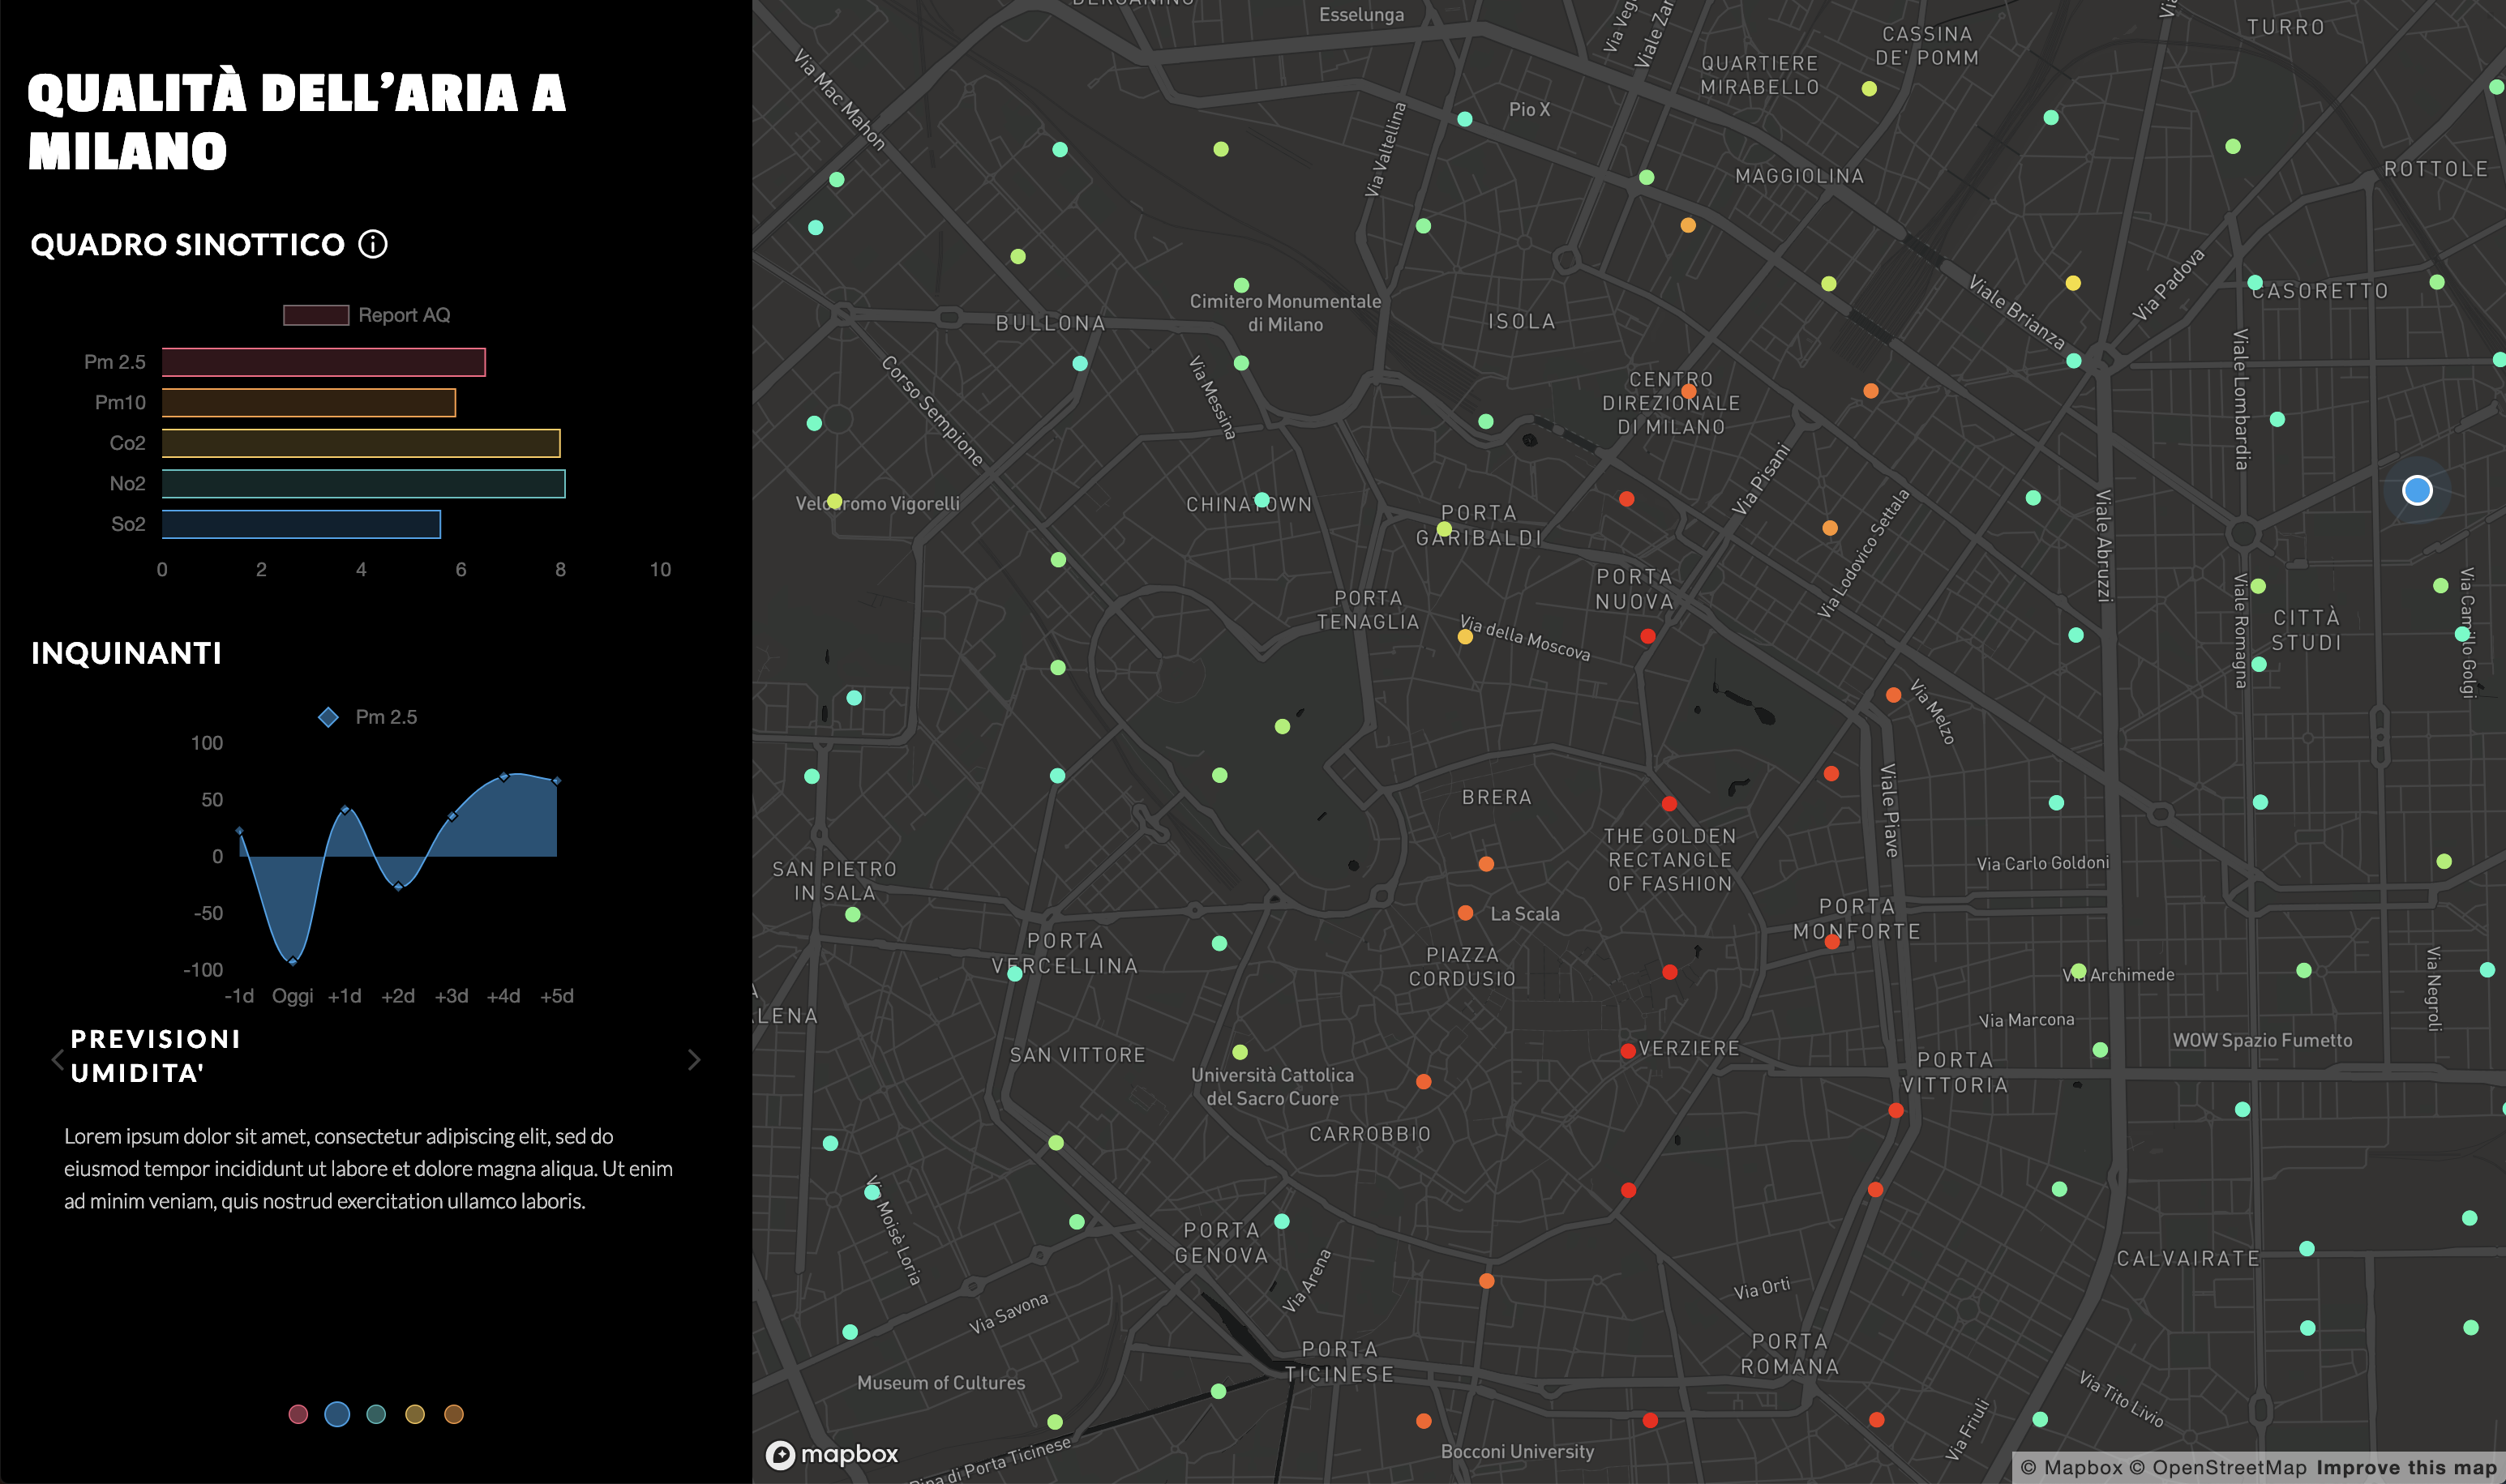This screenshot has height=1484, width=2506.
Task: Click the +4d data point on chart
Action: pyautogui.click(x=504, y=776)
